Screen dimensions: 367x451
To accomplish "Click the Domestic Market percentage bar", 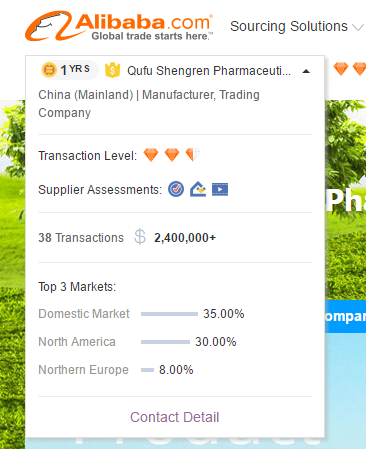I will (169, 314).
